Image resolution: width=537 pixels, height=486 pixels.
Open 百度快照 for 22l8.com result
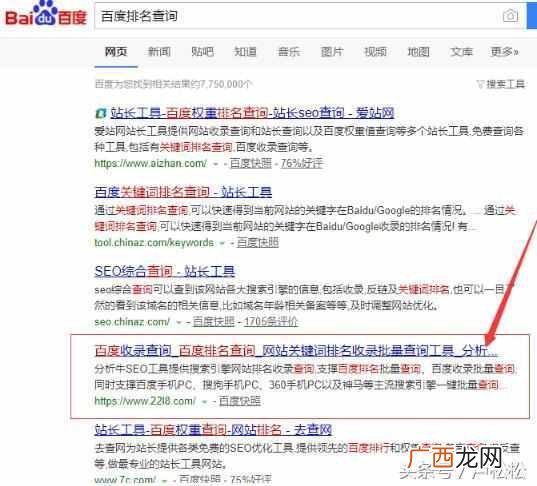(x=239, y=401)
